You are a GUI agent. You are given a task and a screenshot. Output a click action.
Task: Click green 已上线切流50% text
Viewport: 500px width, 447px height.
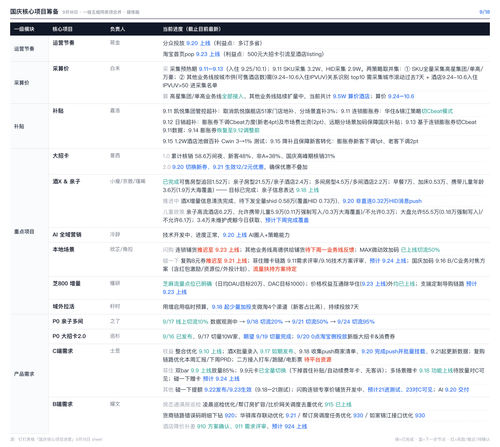tap(420, 250)
